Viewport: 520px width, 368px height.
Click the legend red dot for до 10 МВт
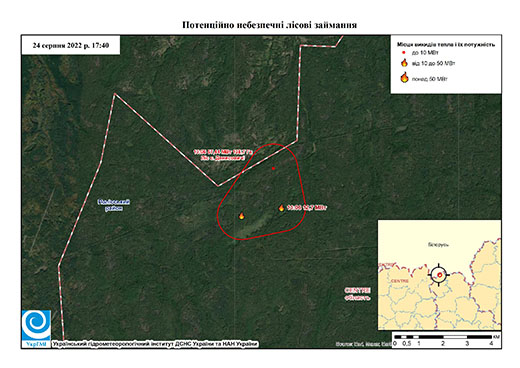tap(404, 53)
